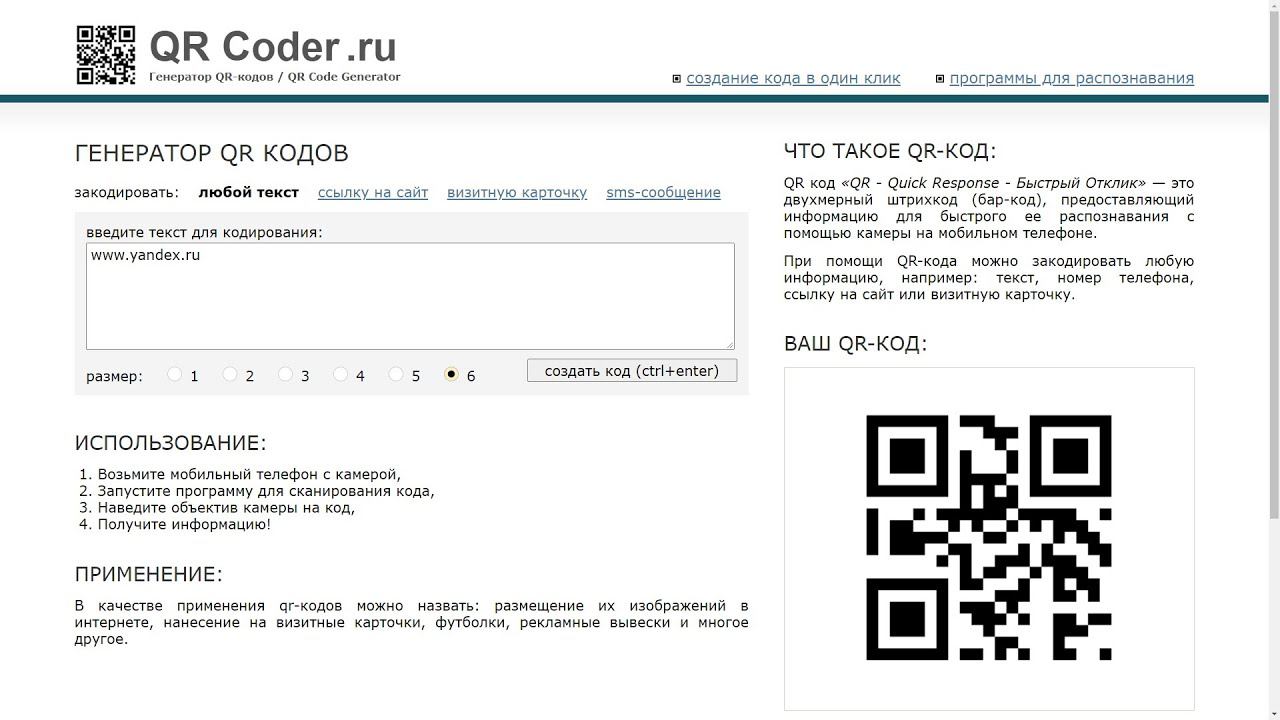Switch to the 'визитную карточку' tab

[x=517, y=192]
